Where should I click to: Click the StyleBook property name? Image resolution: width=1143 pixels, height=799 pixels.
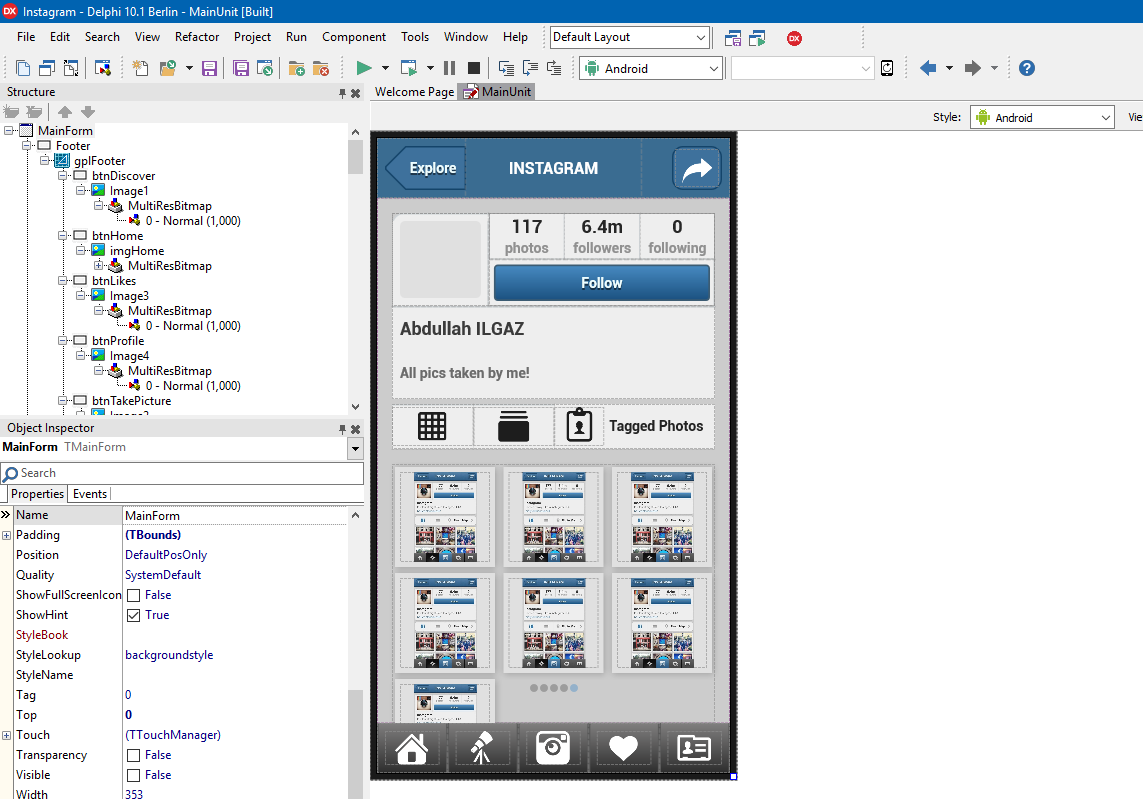[42, 635]
